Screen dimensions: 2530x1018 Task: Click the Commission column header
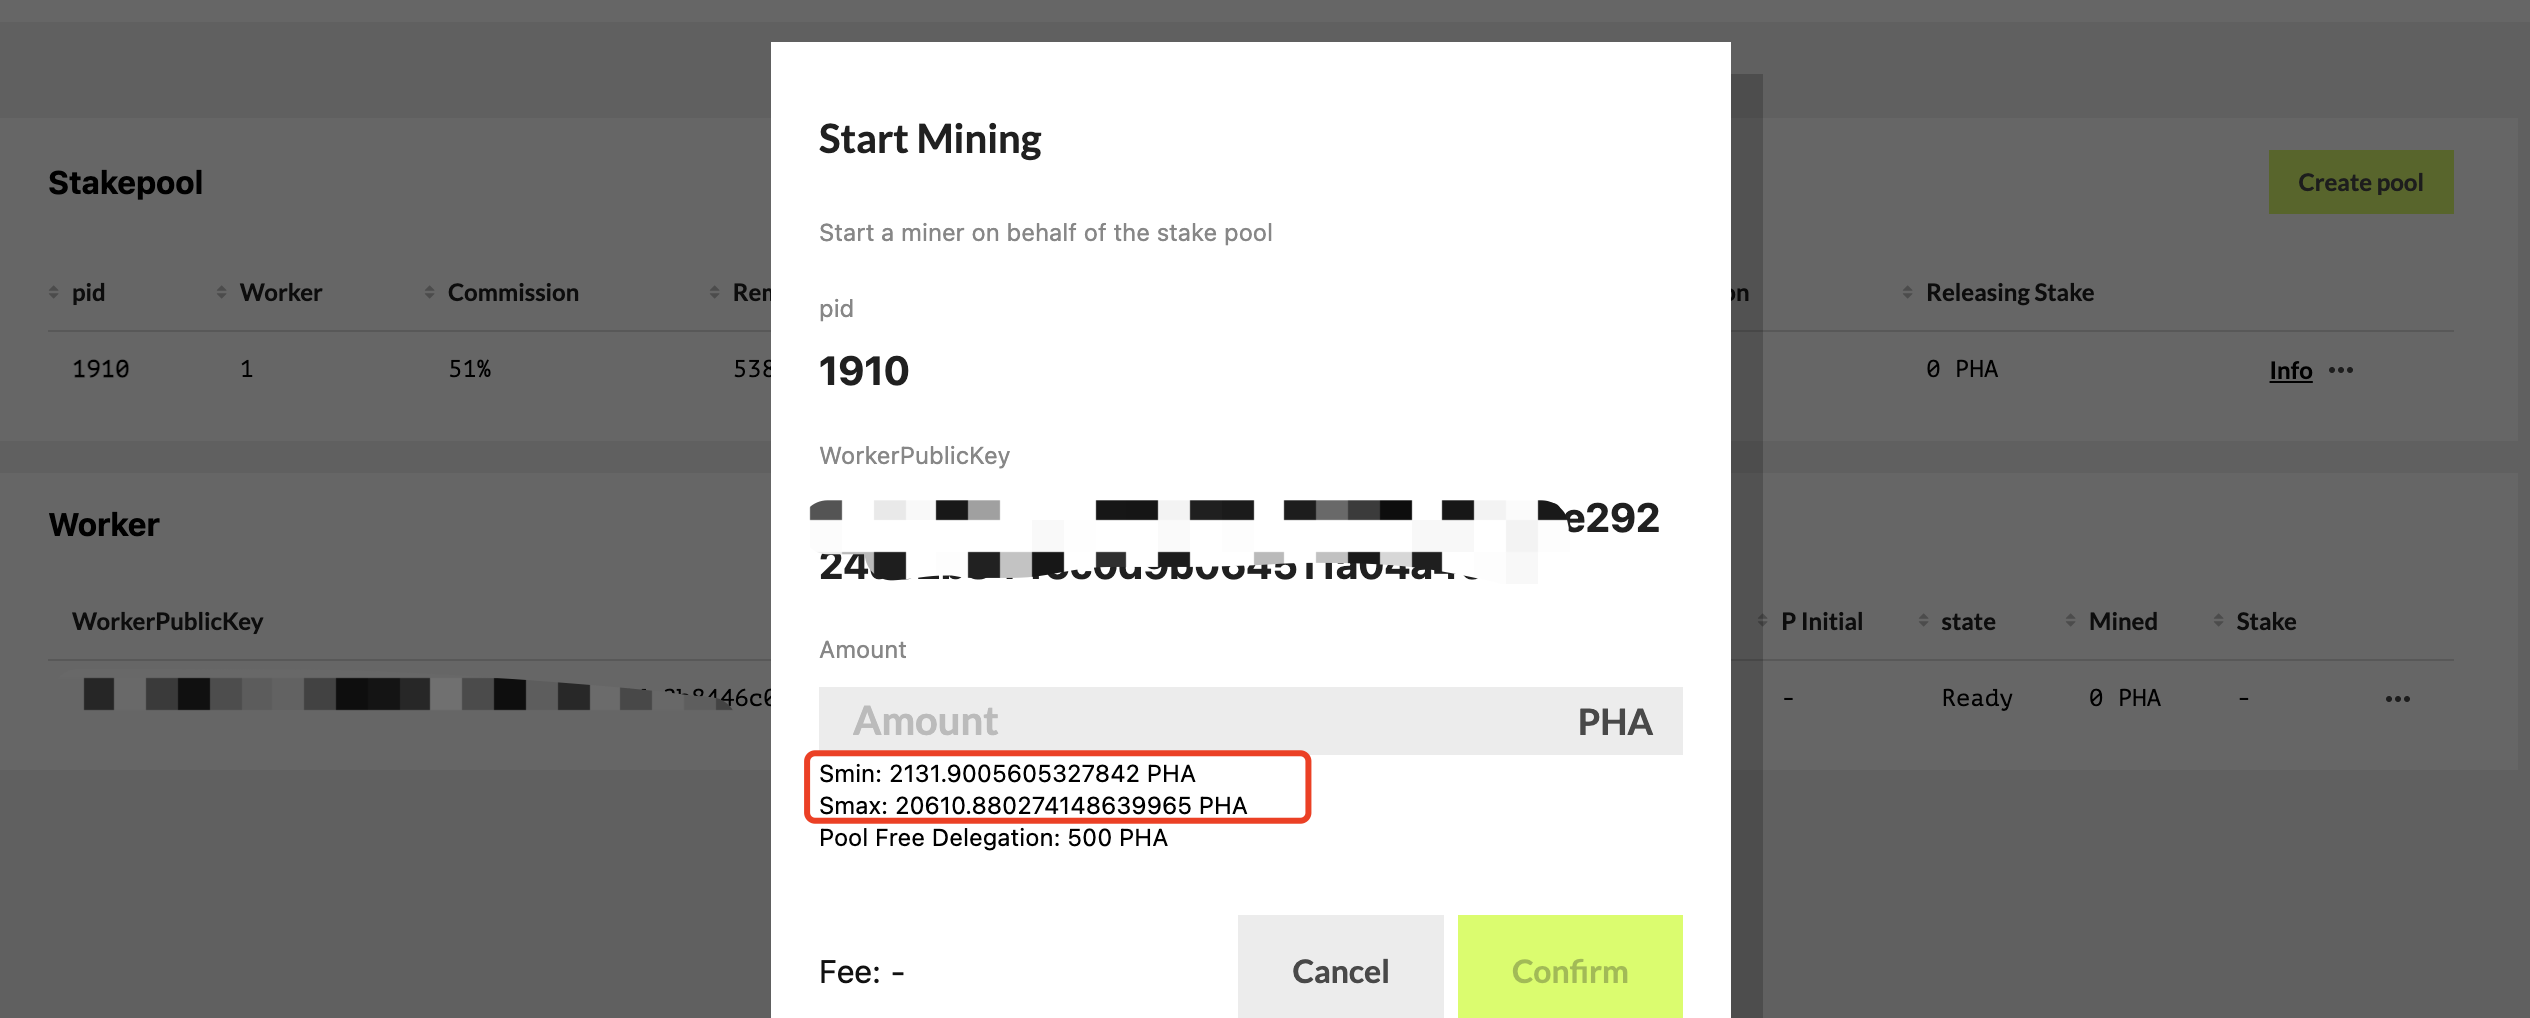click(513, 292)
